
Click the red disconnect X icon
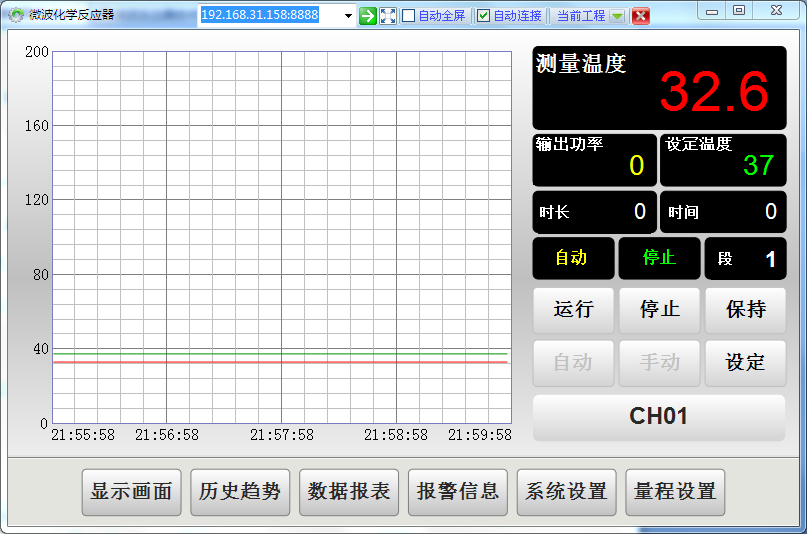coord(641,16)
